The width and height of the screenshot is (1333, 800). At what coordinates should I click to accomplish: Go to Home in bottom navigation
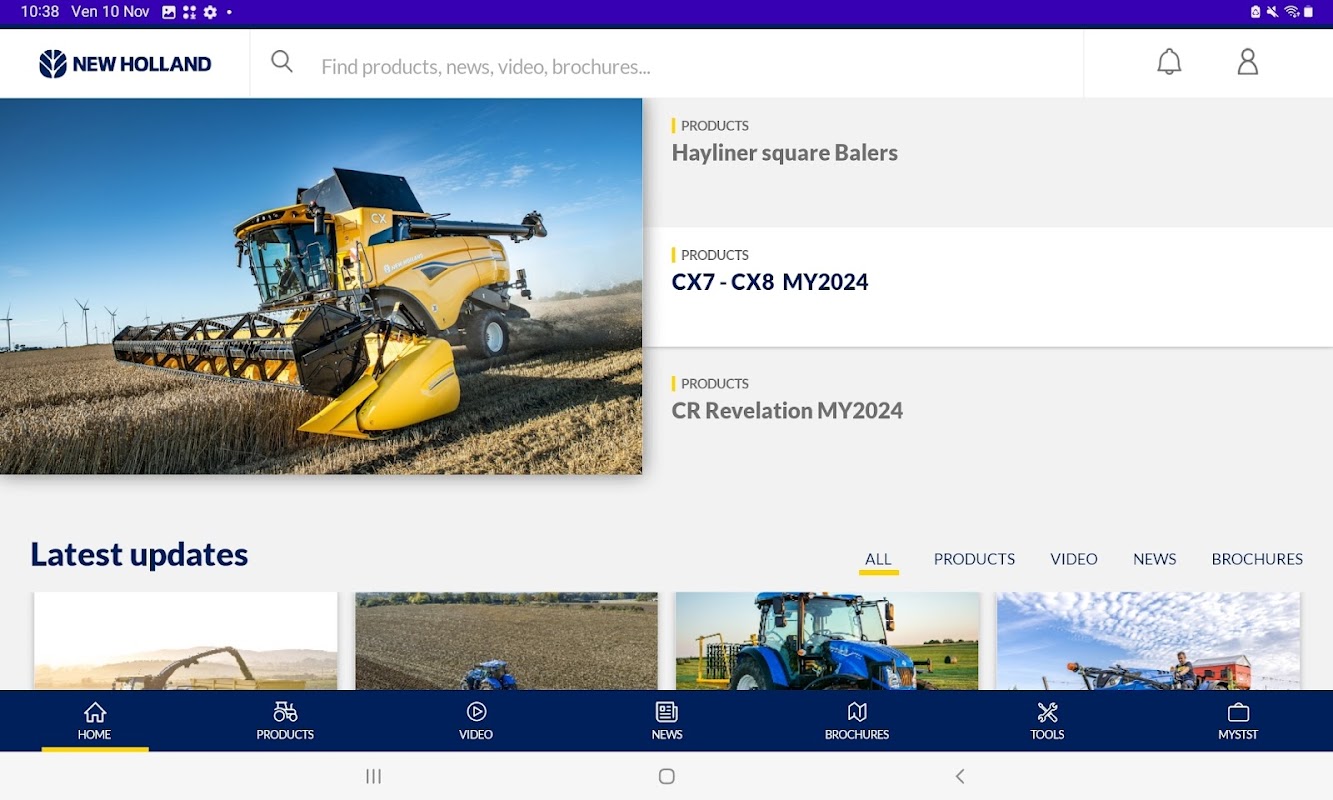click(x=95, y=721)
